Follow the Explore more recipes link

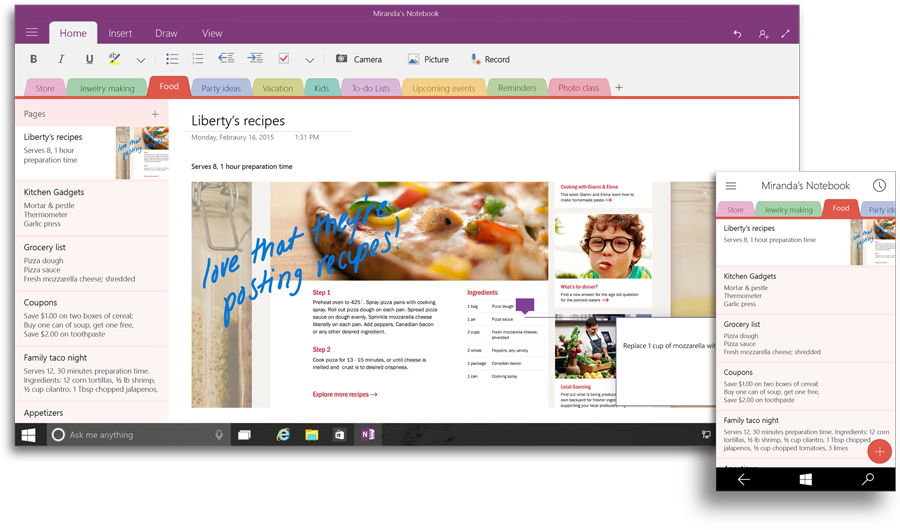tap(345, 395)
